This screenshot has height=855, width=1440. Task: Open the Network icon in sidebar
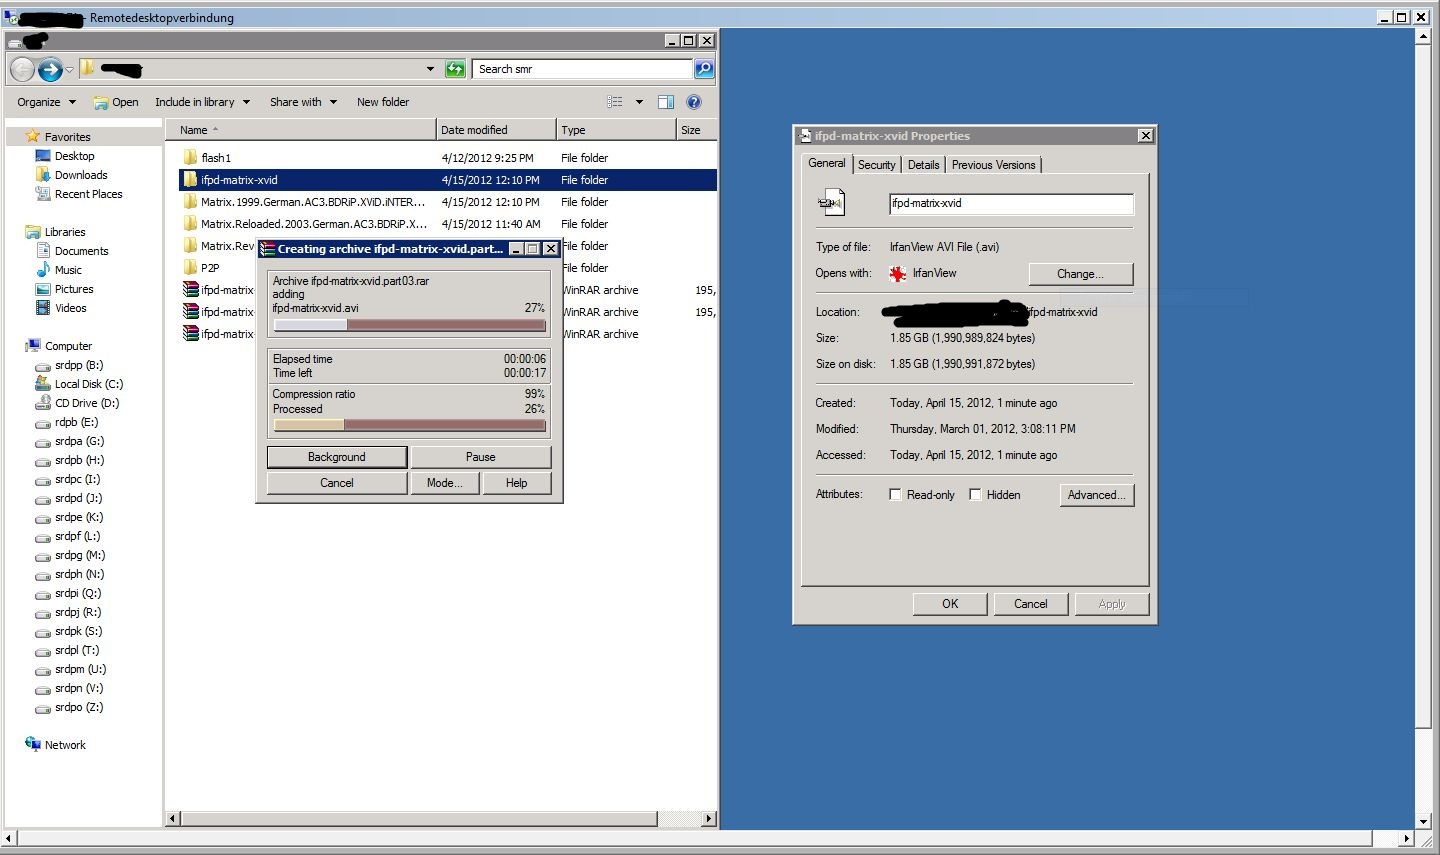(33, 744)
